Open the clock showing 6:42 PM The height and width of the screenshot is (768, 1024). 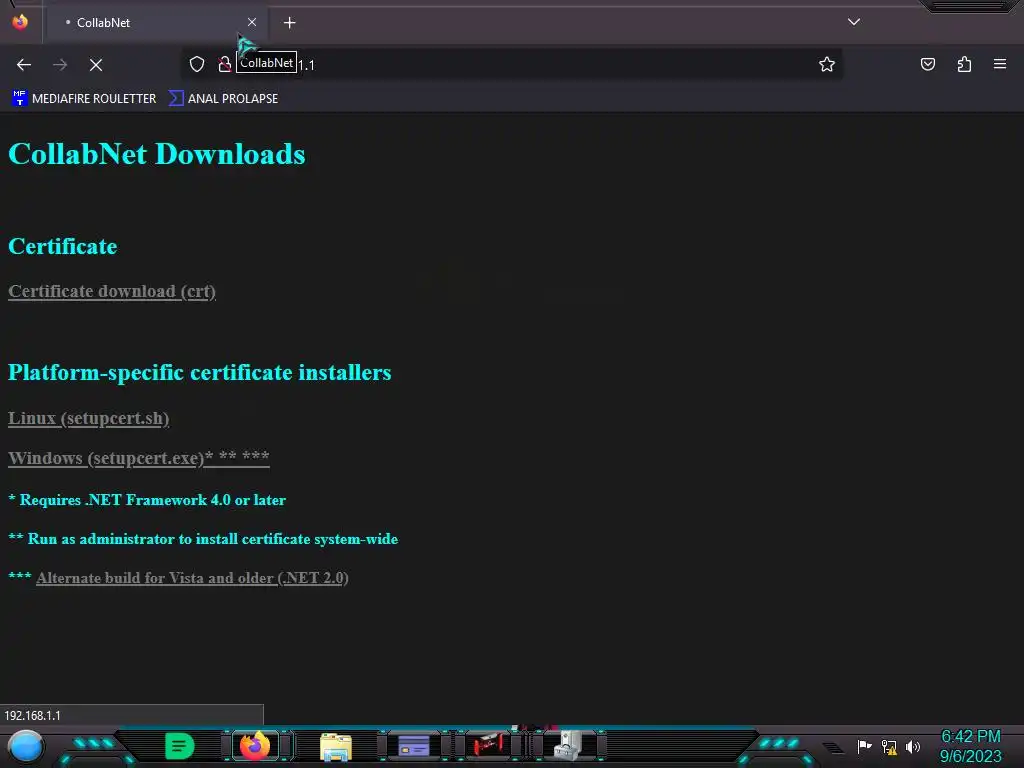click(x=970, y=736)
